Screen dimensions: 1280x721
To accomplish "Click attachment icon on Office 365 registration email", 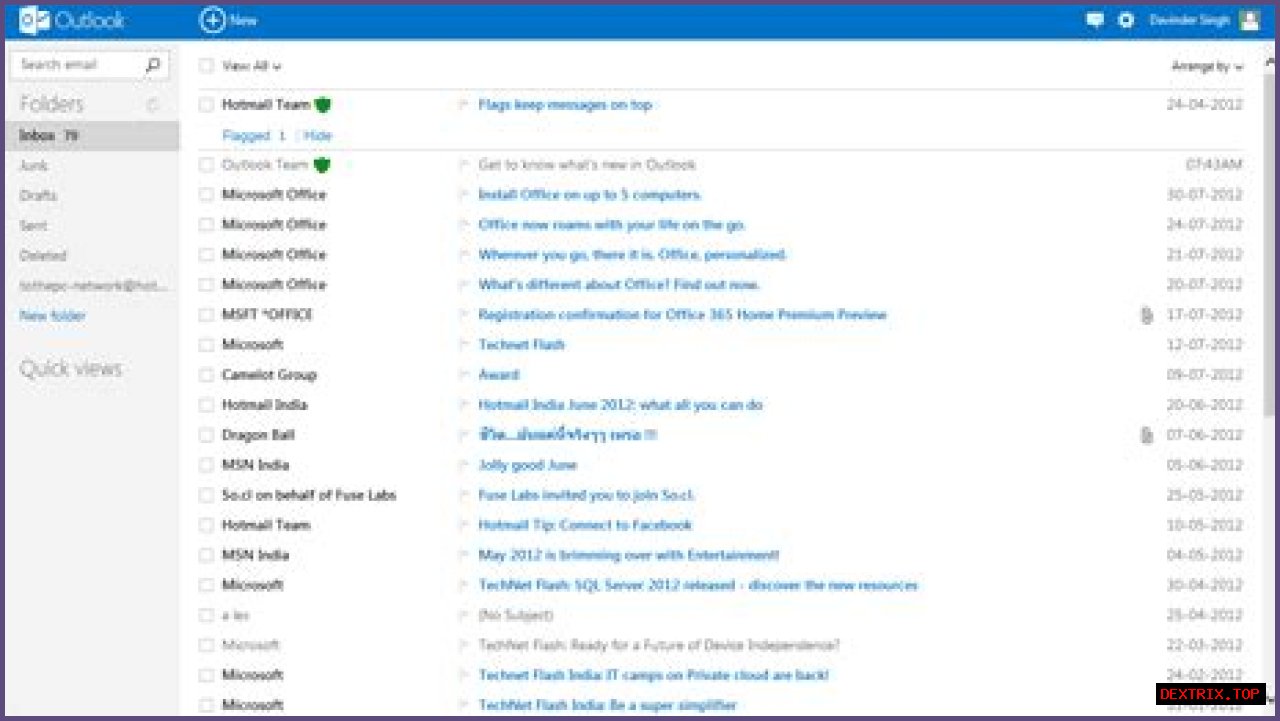I will [1147, 315].
